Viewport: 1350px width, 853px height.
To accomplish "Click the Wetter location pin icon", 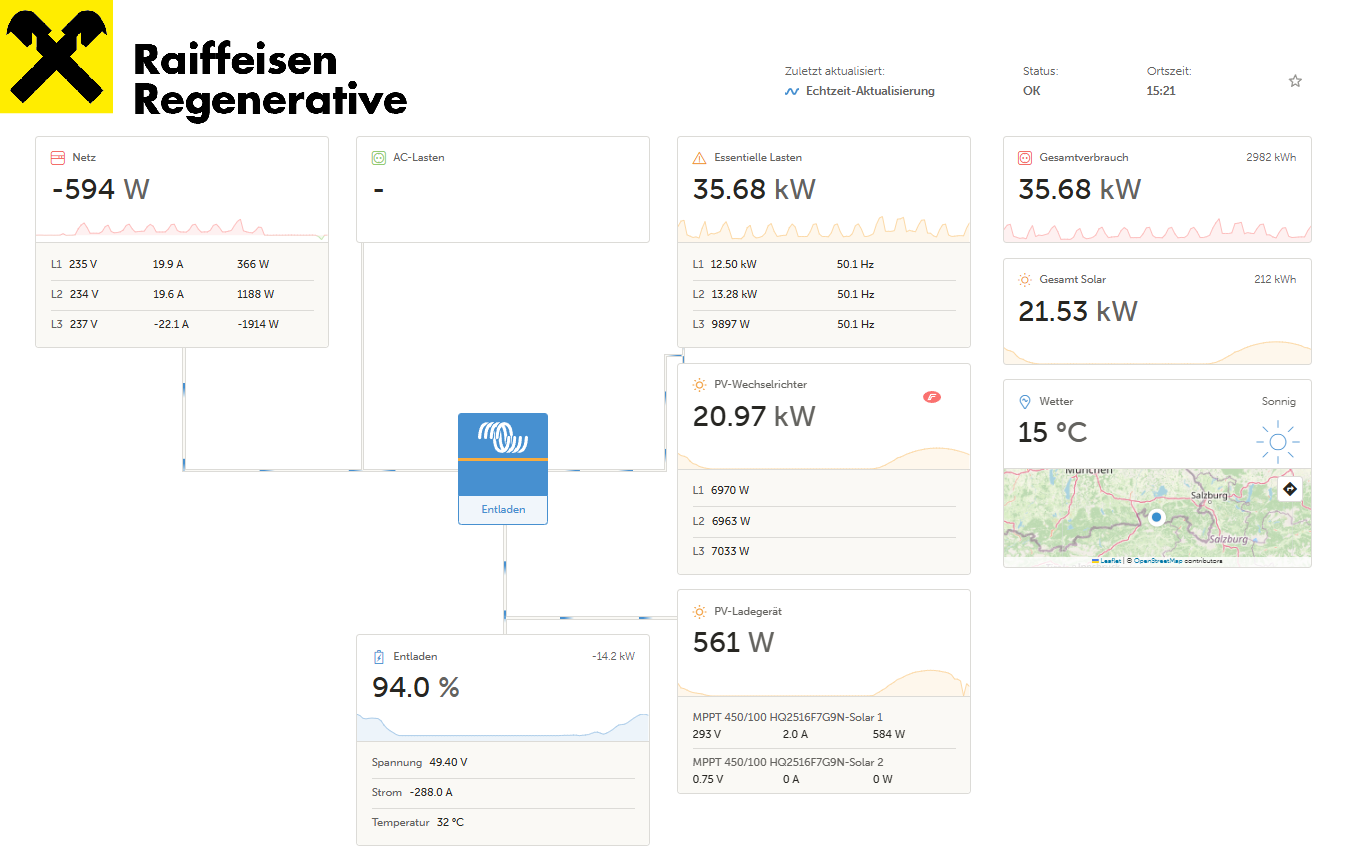I will coord(1024,402).
